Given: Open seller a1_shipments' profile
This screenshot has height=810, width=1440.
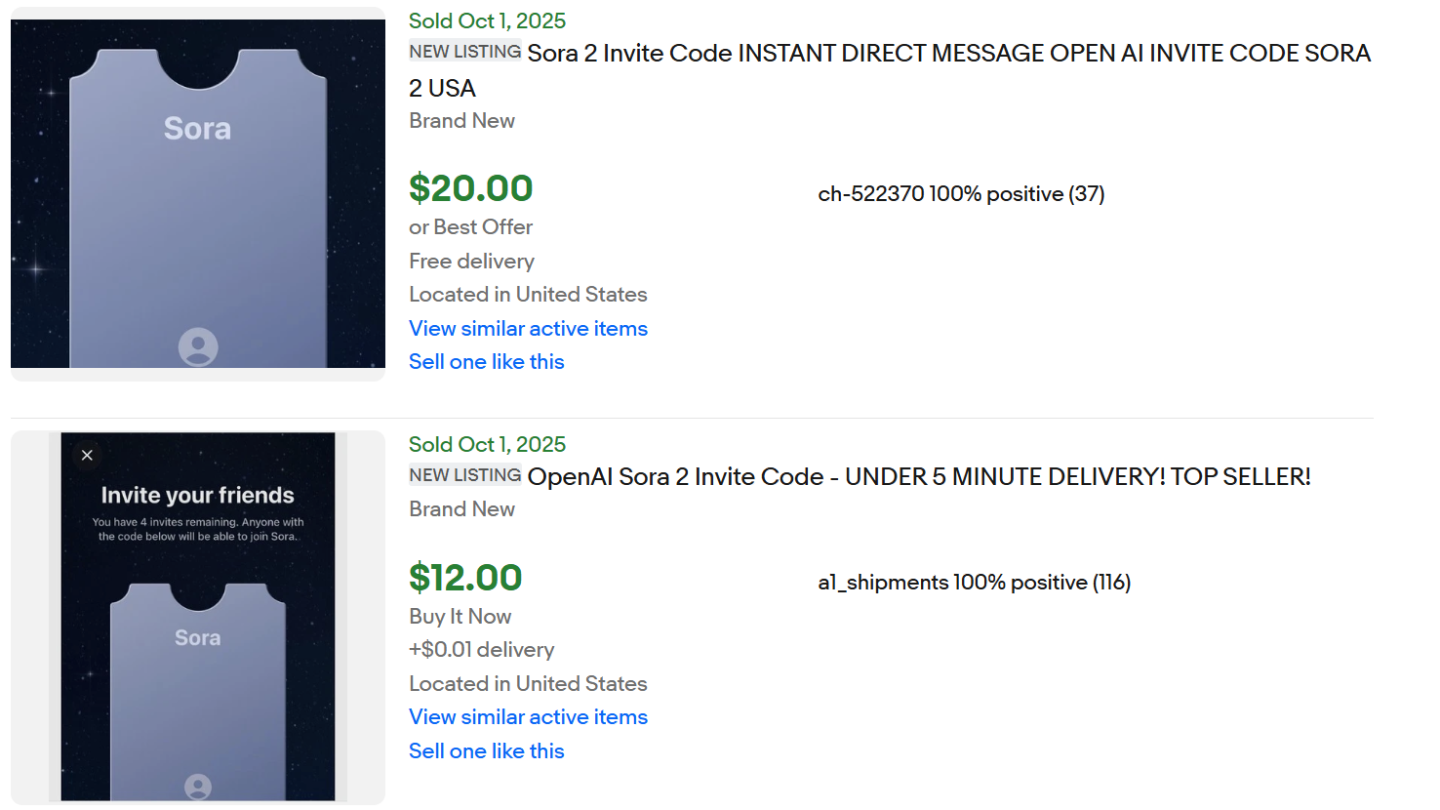Looking at the screenshot, I should pyautogui.click(x=883, y=582).
